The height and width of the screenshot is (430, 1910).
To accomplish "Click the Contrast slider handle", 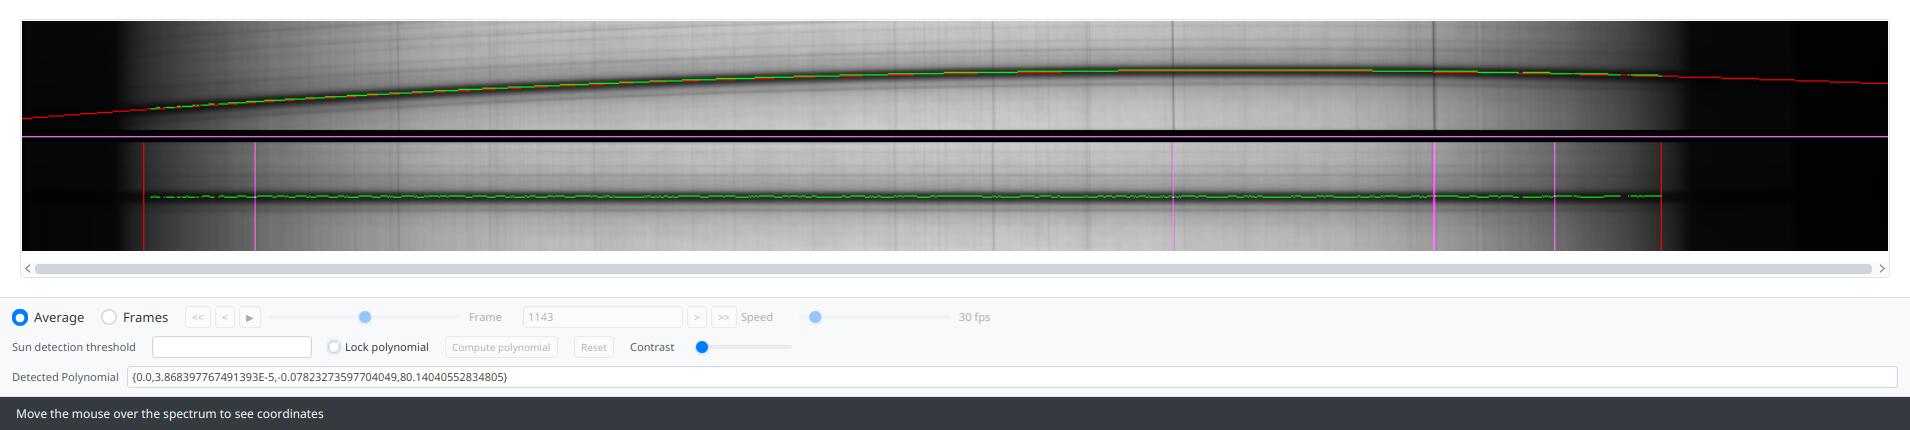I will coord(702,347).
